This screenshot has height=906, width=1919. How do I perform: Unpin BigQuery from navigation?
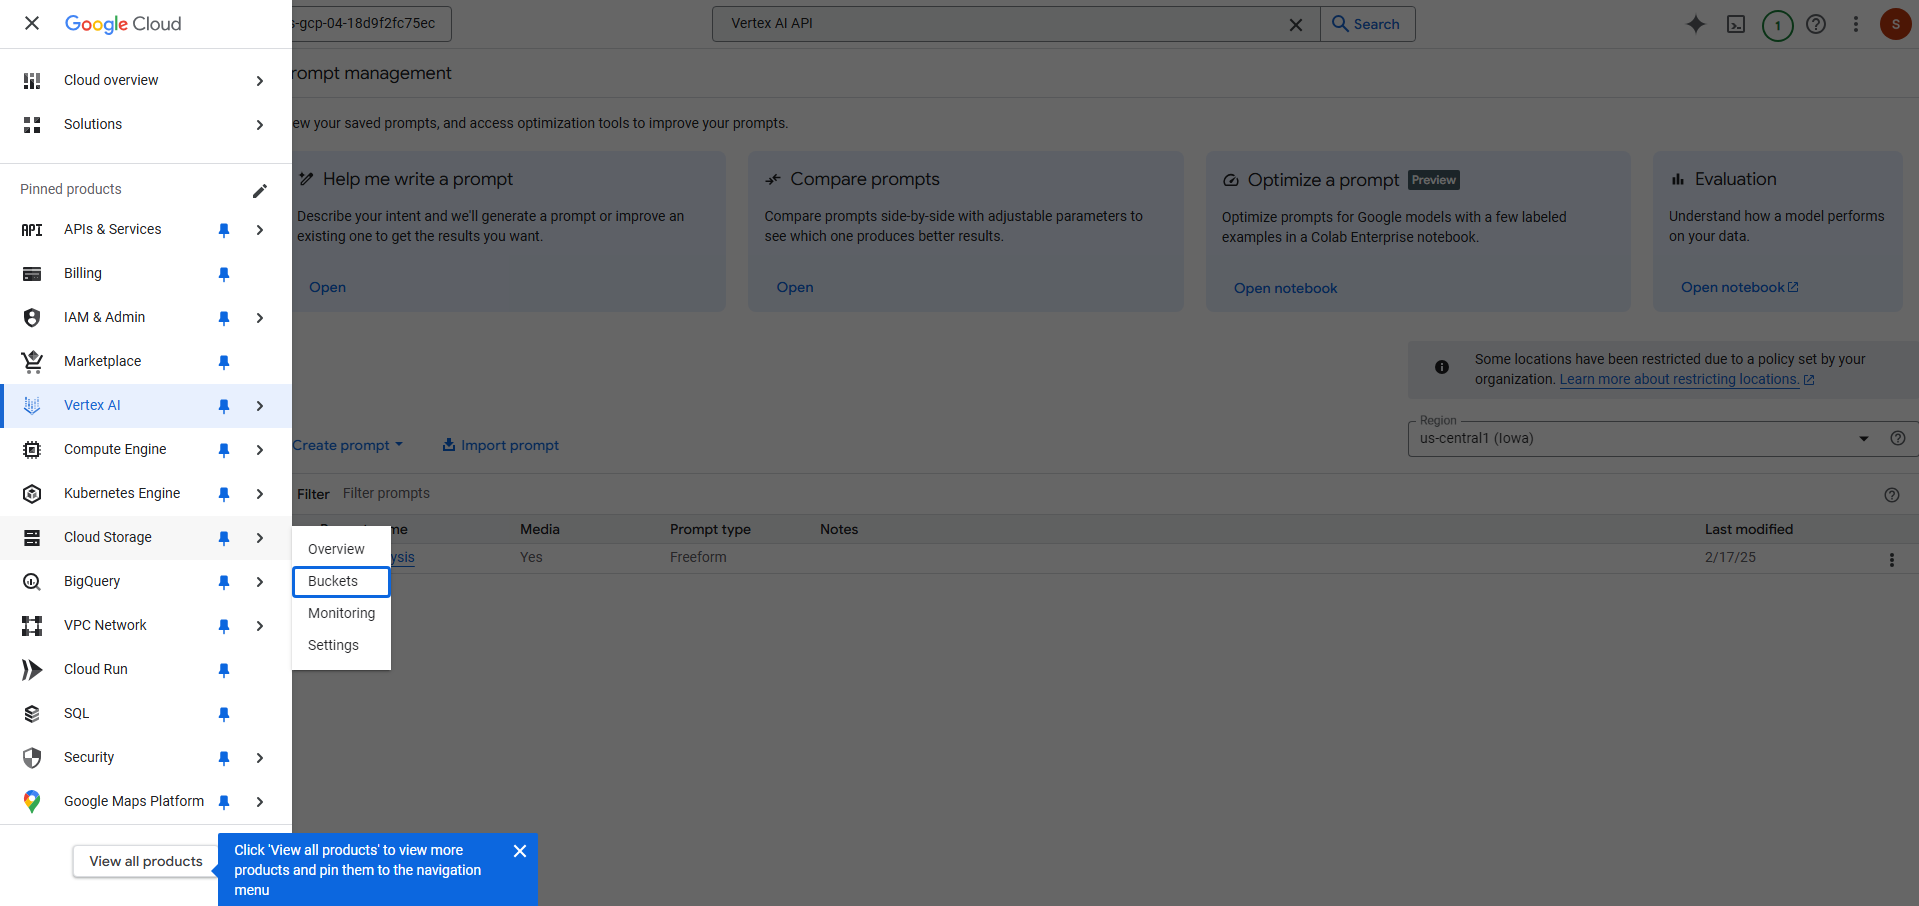pos(224,582)
